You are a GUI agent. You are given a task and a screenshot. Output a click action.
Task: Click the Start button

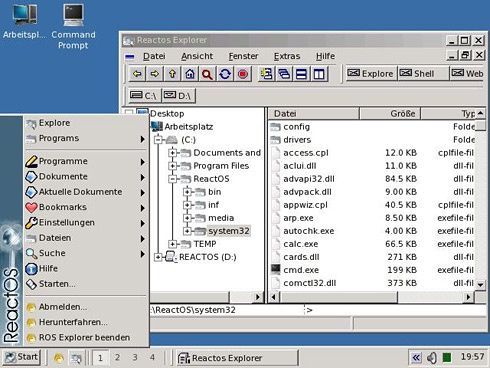[21, 358]
